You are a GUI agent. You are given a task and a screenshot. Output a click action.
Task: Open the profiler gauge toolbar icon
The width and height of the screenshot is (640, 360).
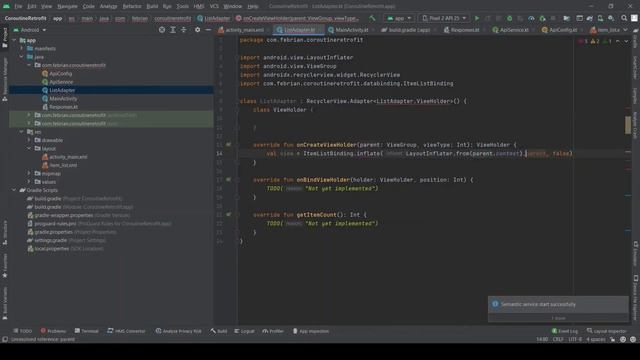531,18
